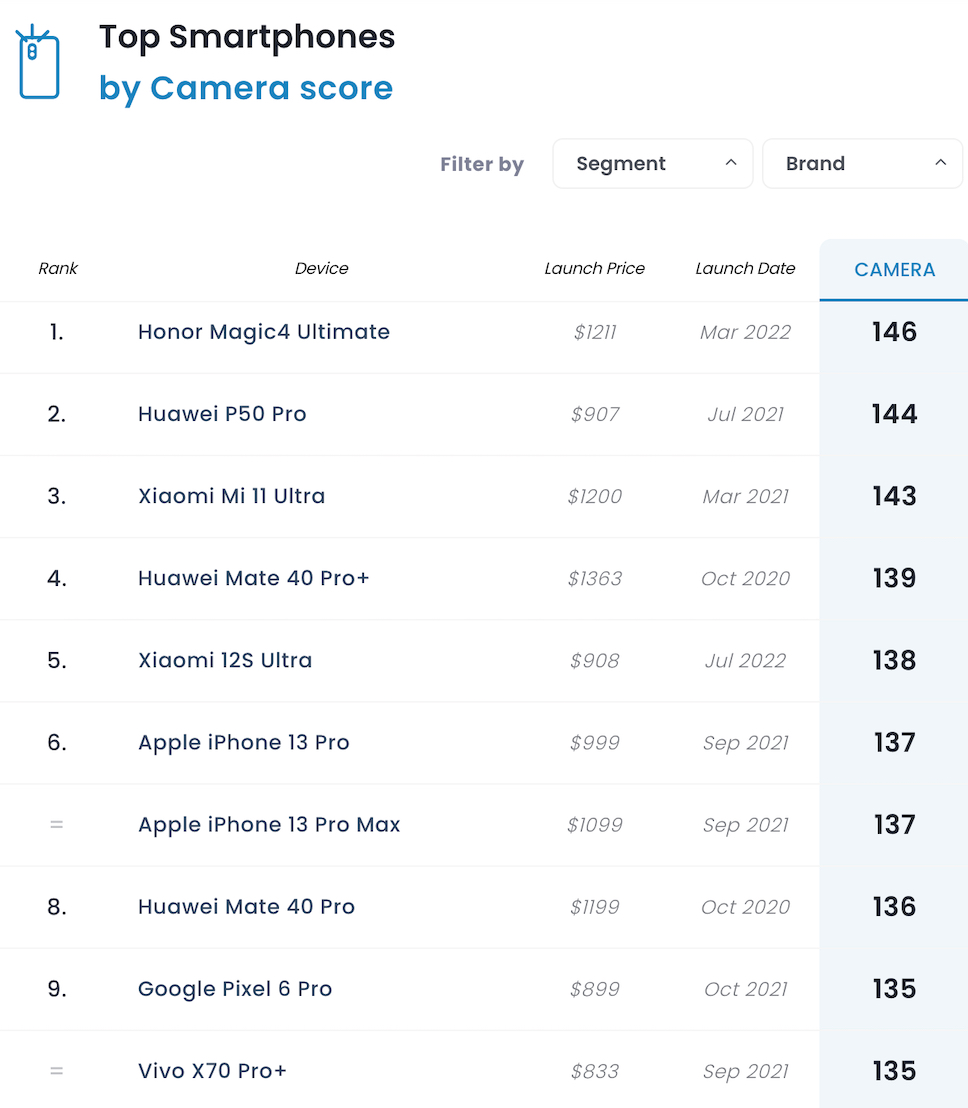Screen dimensions: 968x1108
Task: Click the Rank column header
Action: click(58, 268)
